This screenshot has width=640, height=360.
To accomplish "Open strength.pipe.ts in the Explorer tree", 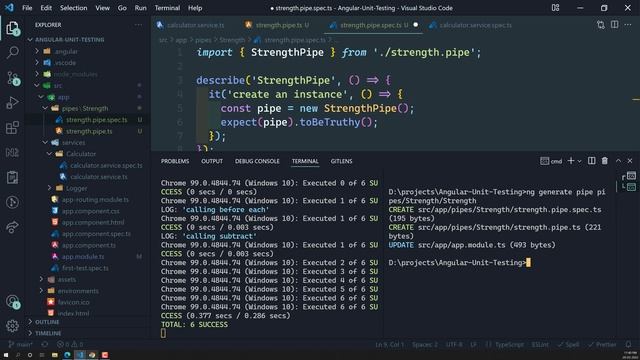I will [89, 131].
